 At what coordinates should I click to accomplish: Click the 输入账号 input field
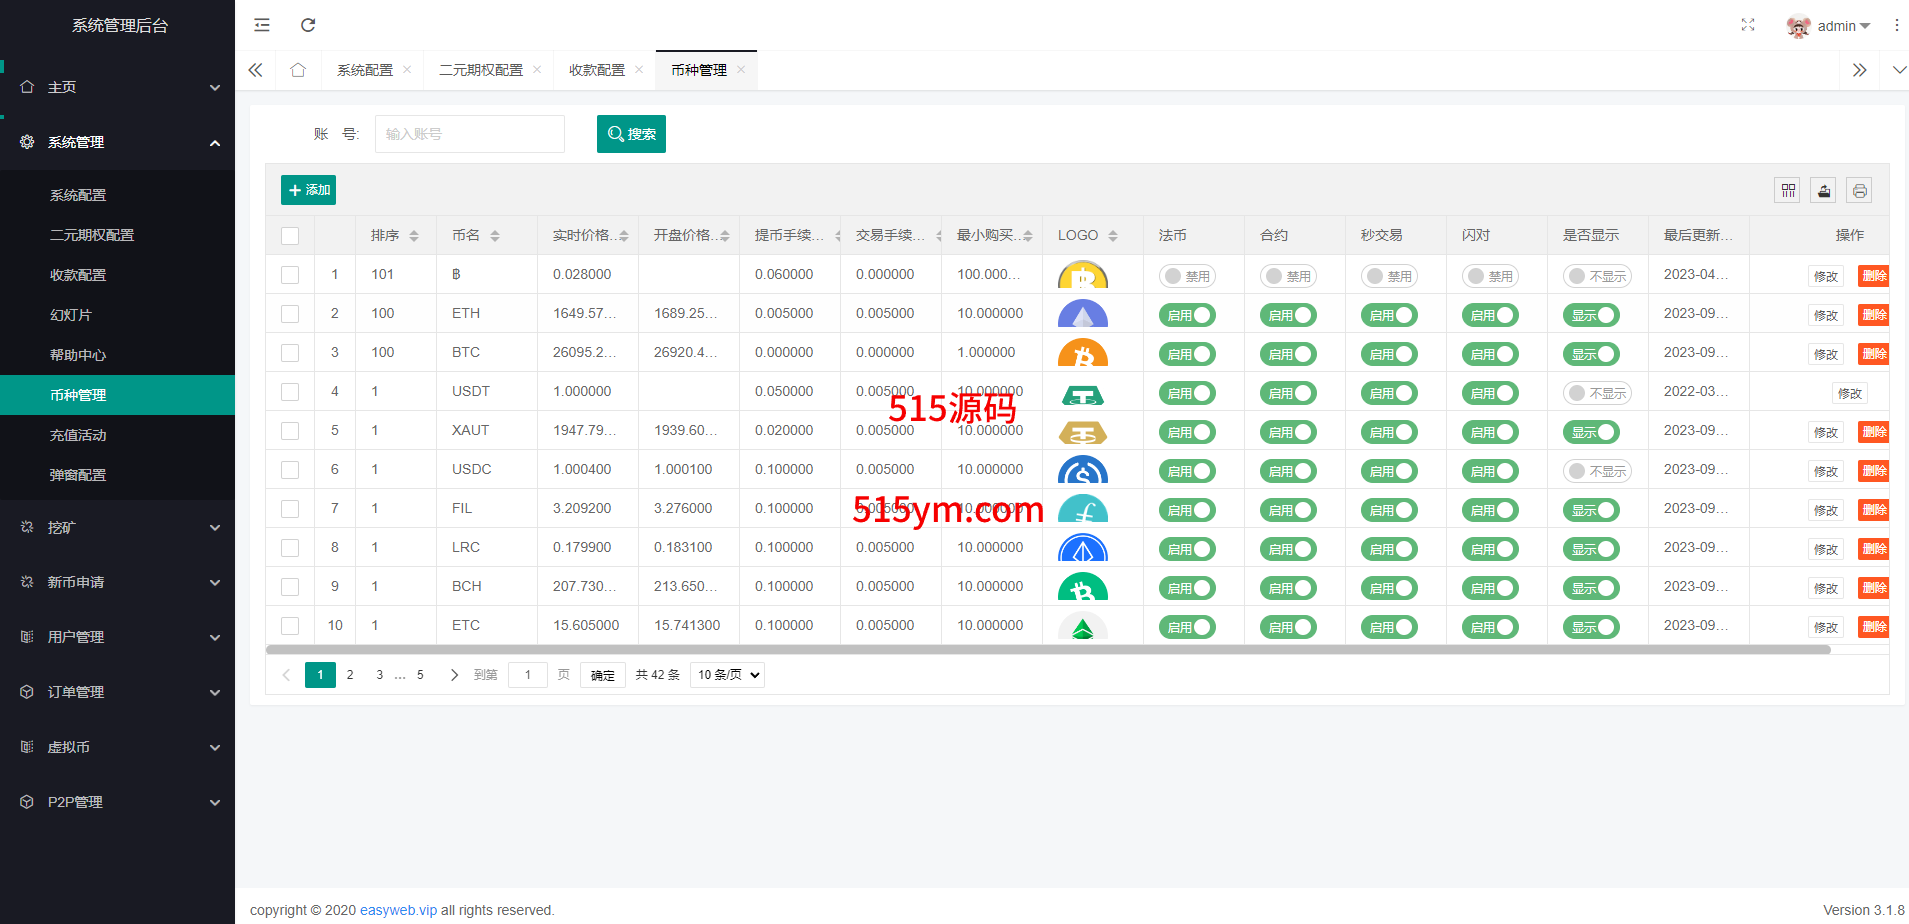click(x=469, y=134)
